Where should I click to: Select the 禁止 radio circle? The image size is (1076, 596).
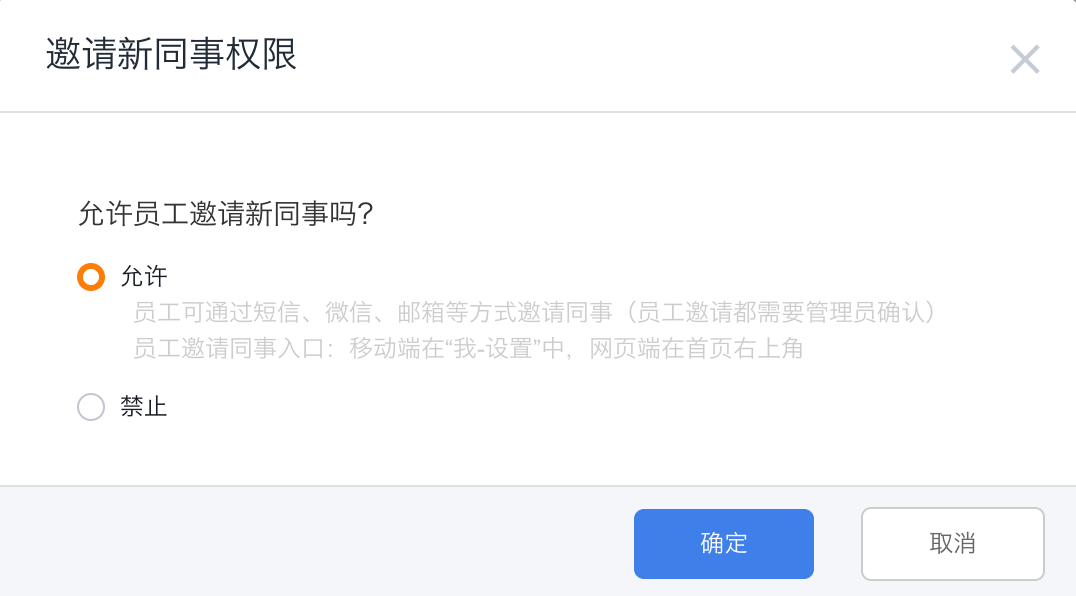[x=91, y=407]
